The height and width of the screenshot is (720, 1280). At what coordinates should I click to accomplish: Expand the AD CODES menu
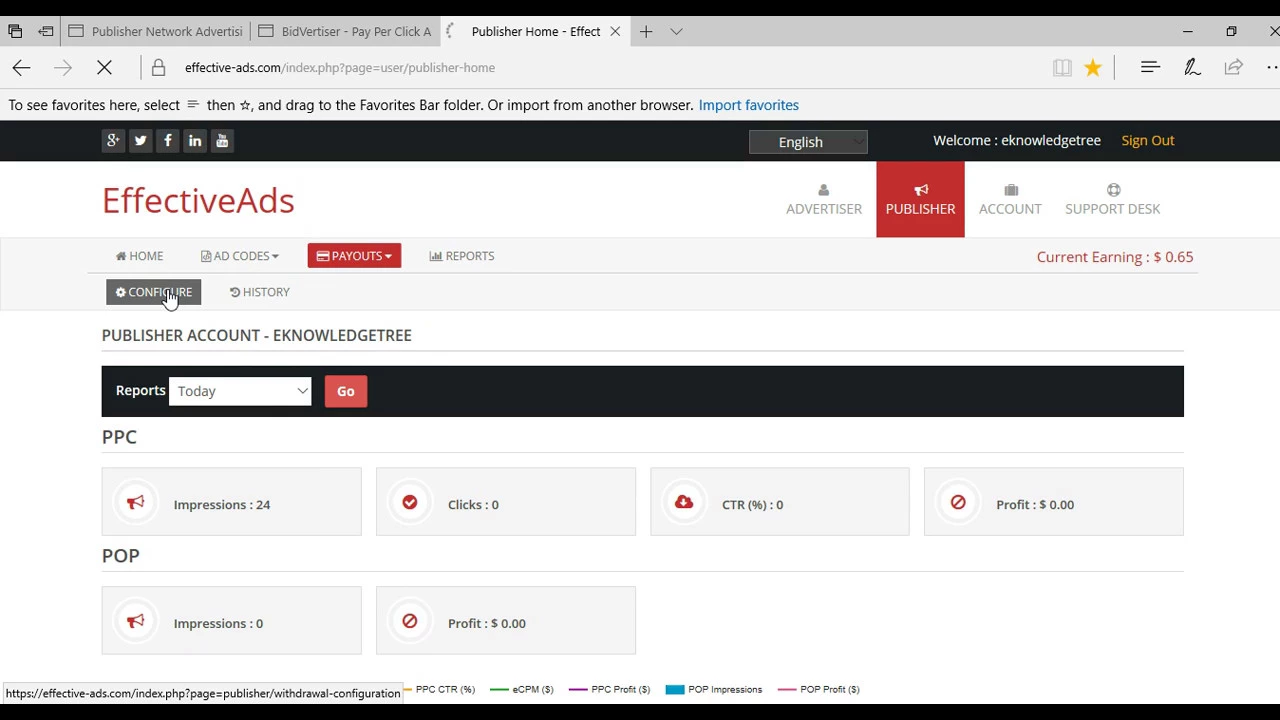240,256
